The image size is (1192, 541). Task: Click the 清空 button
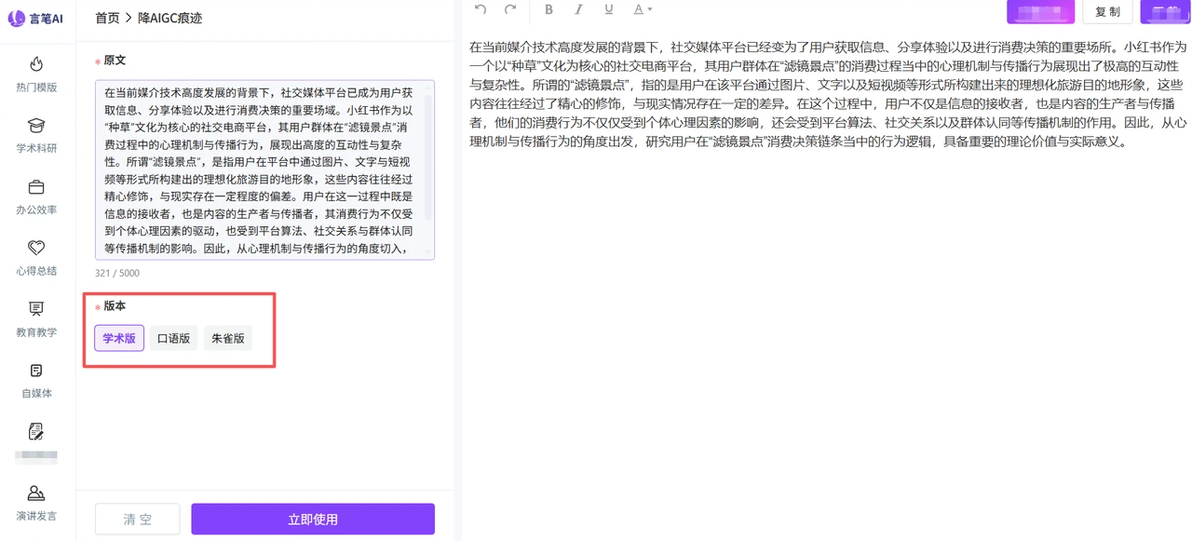[138, 519]
